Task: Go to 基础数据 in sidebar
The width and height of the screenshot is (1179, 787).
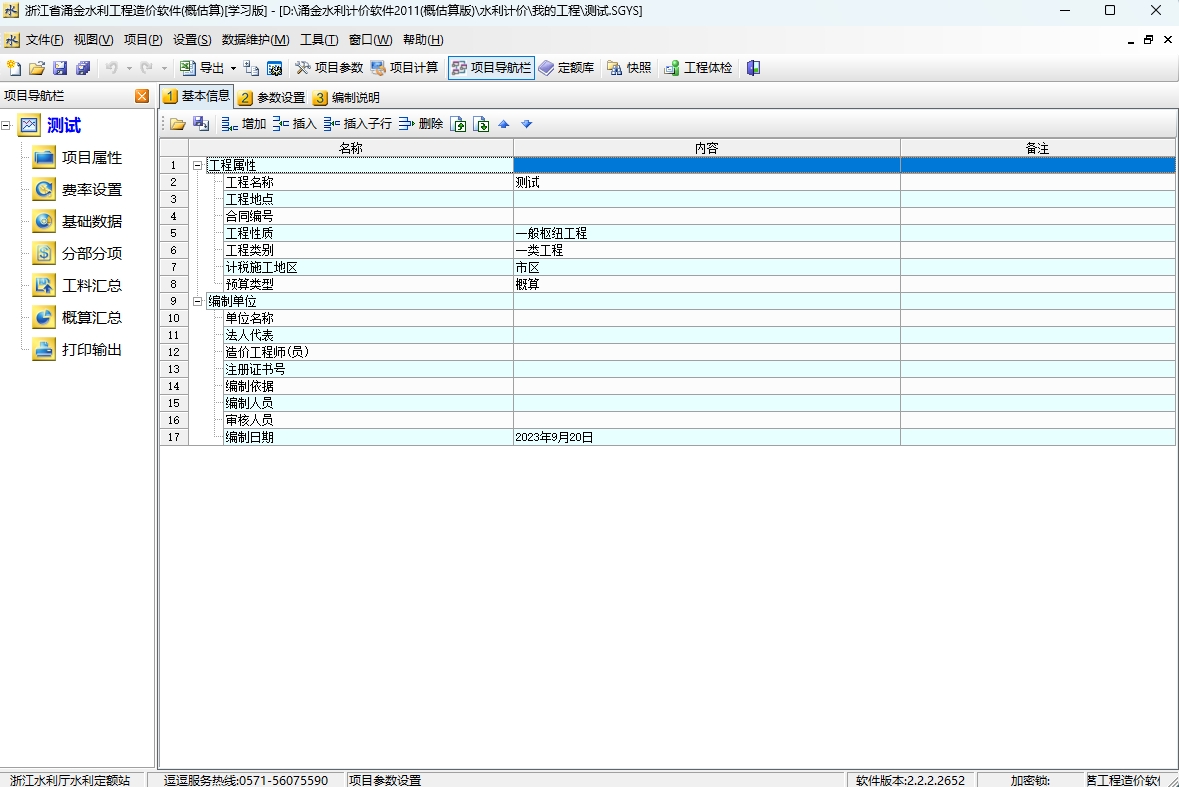Action: (x=77, y=222)
